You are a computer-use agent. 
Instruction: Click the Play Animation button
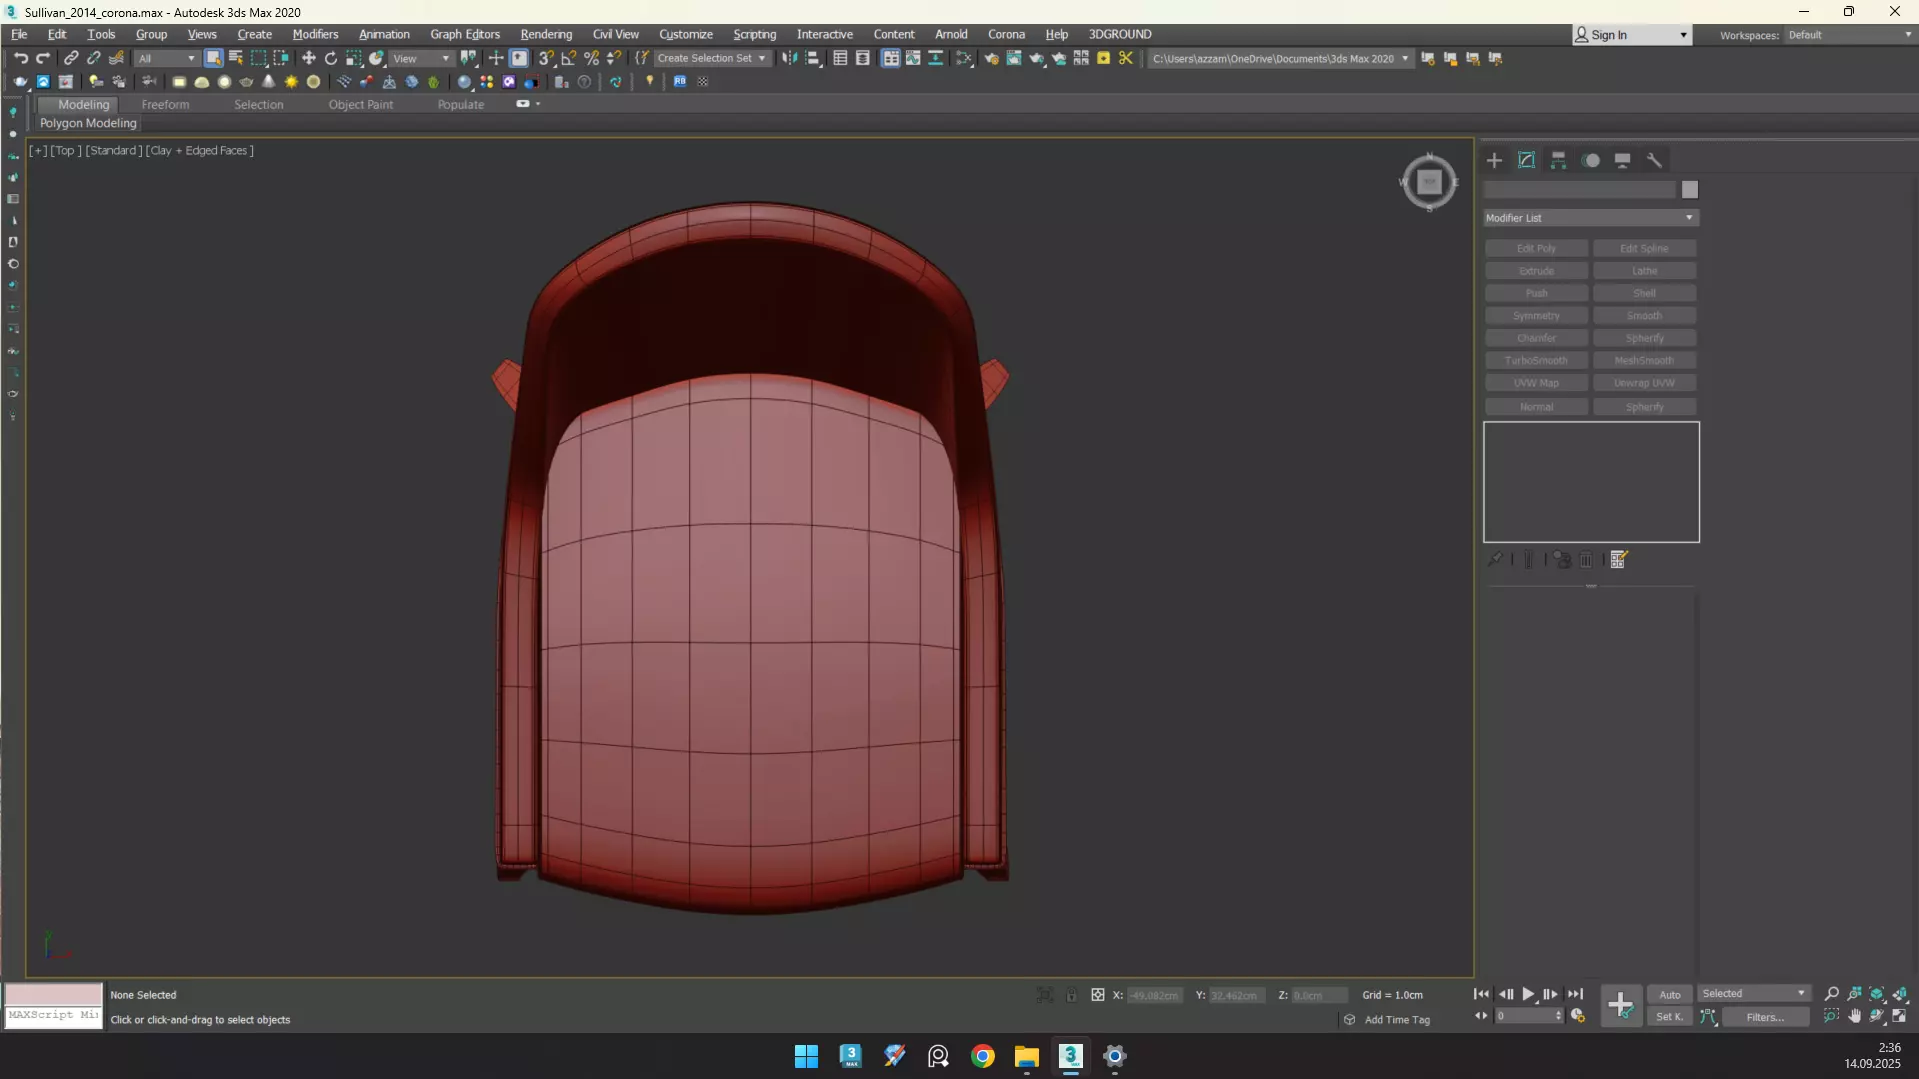point(1528,994)
